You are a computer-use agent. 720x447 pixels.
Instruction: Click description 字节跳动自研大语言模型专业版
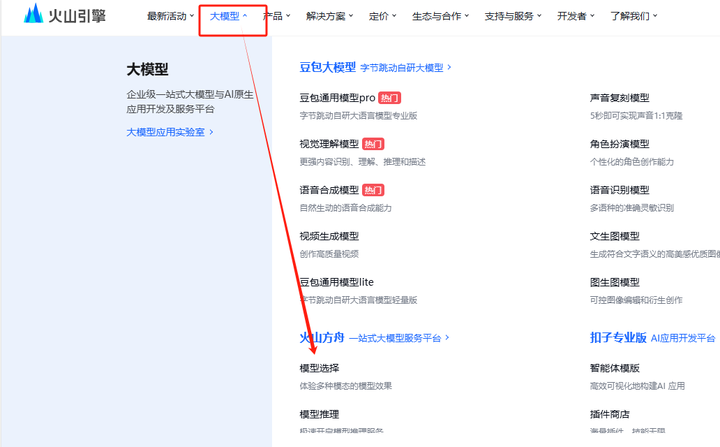point(358,116)
